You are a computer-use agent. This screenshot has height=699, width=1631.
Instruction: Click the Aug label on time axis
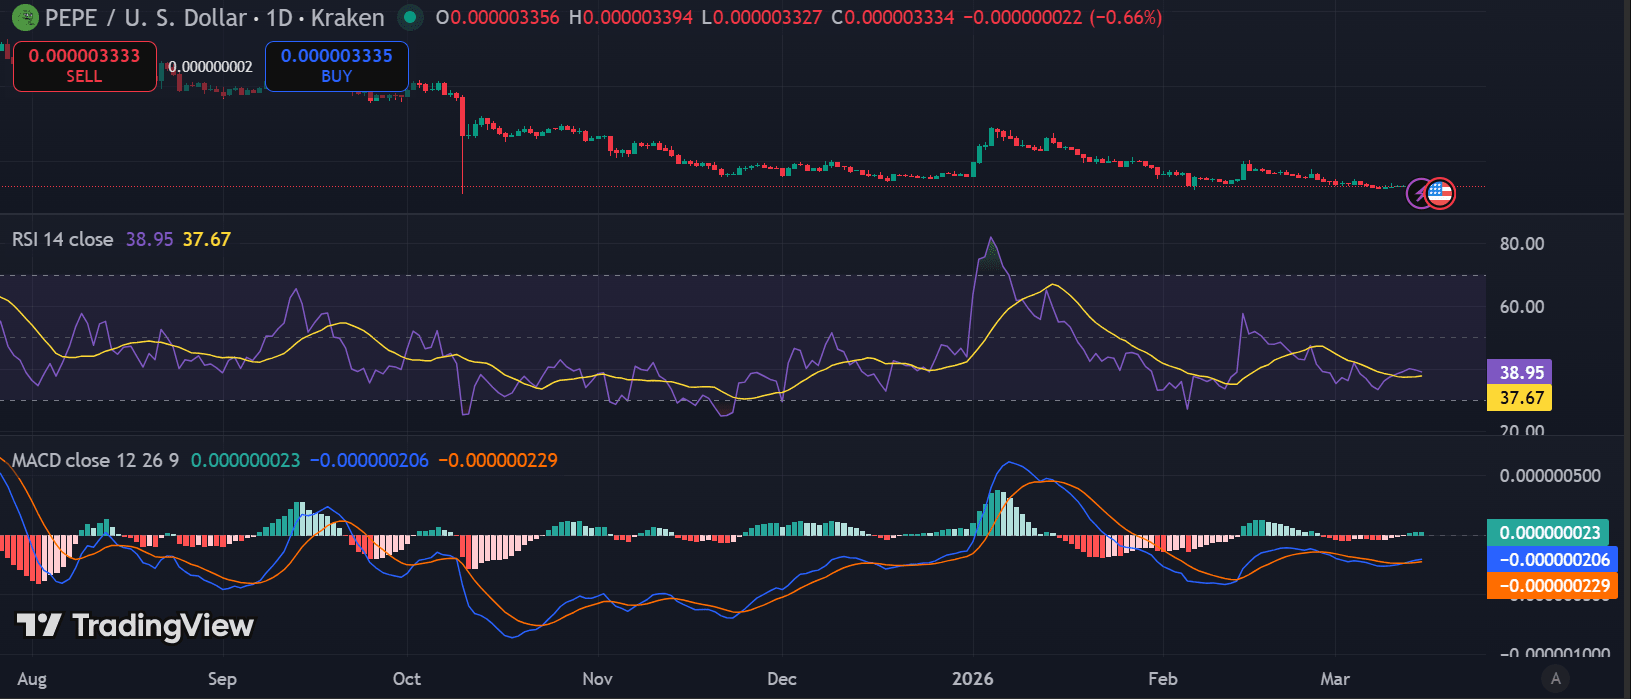(x=32, y=679)
